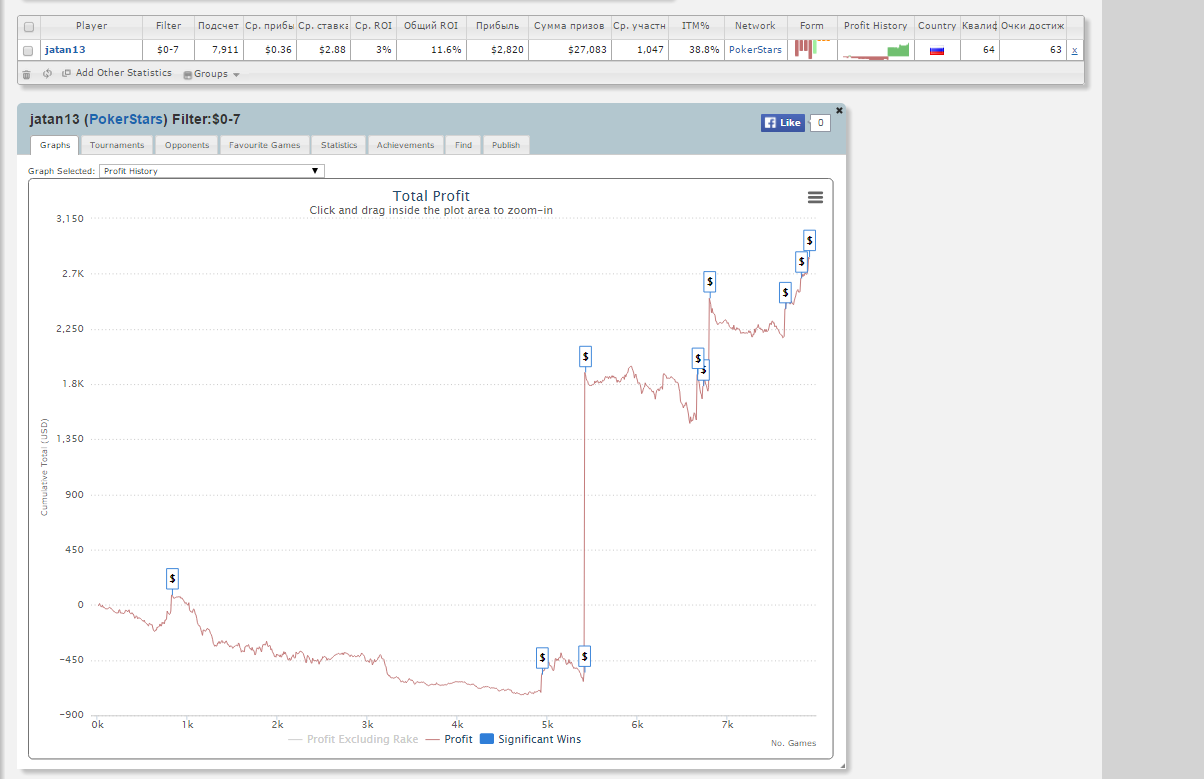
Task: Delete selected rows with the trash icon
Action: point(27,74)
